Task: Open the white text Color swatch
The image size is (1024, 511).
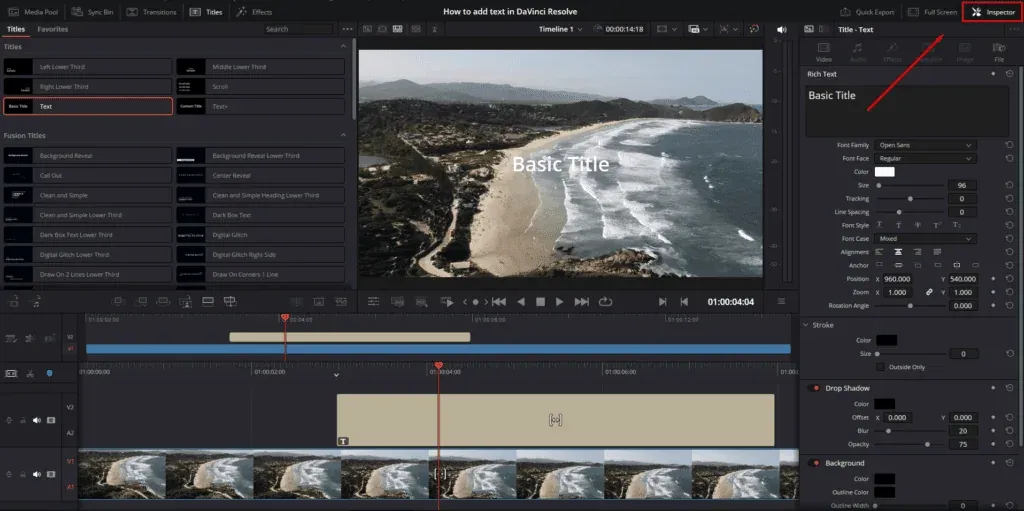Action: 884,172
